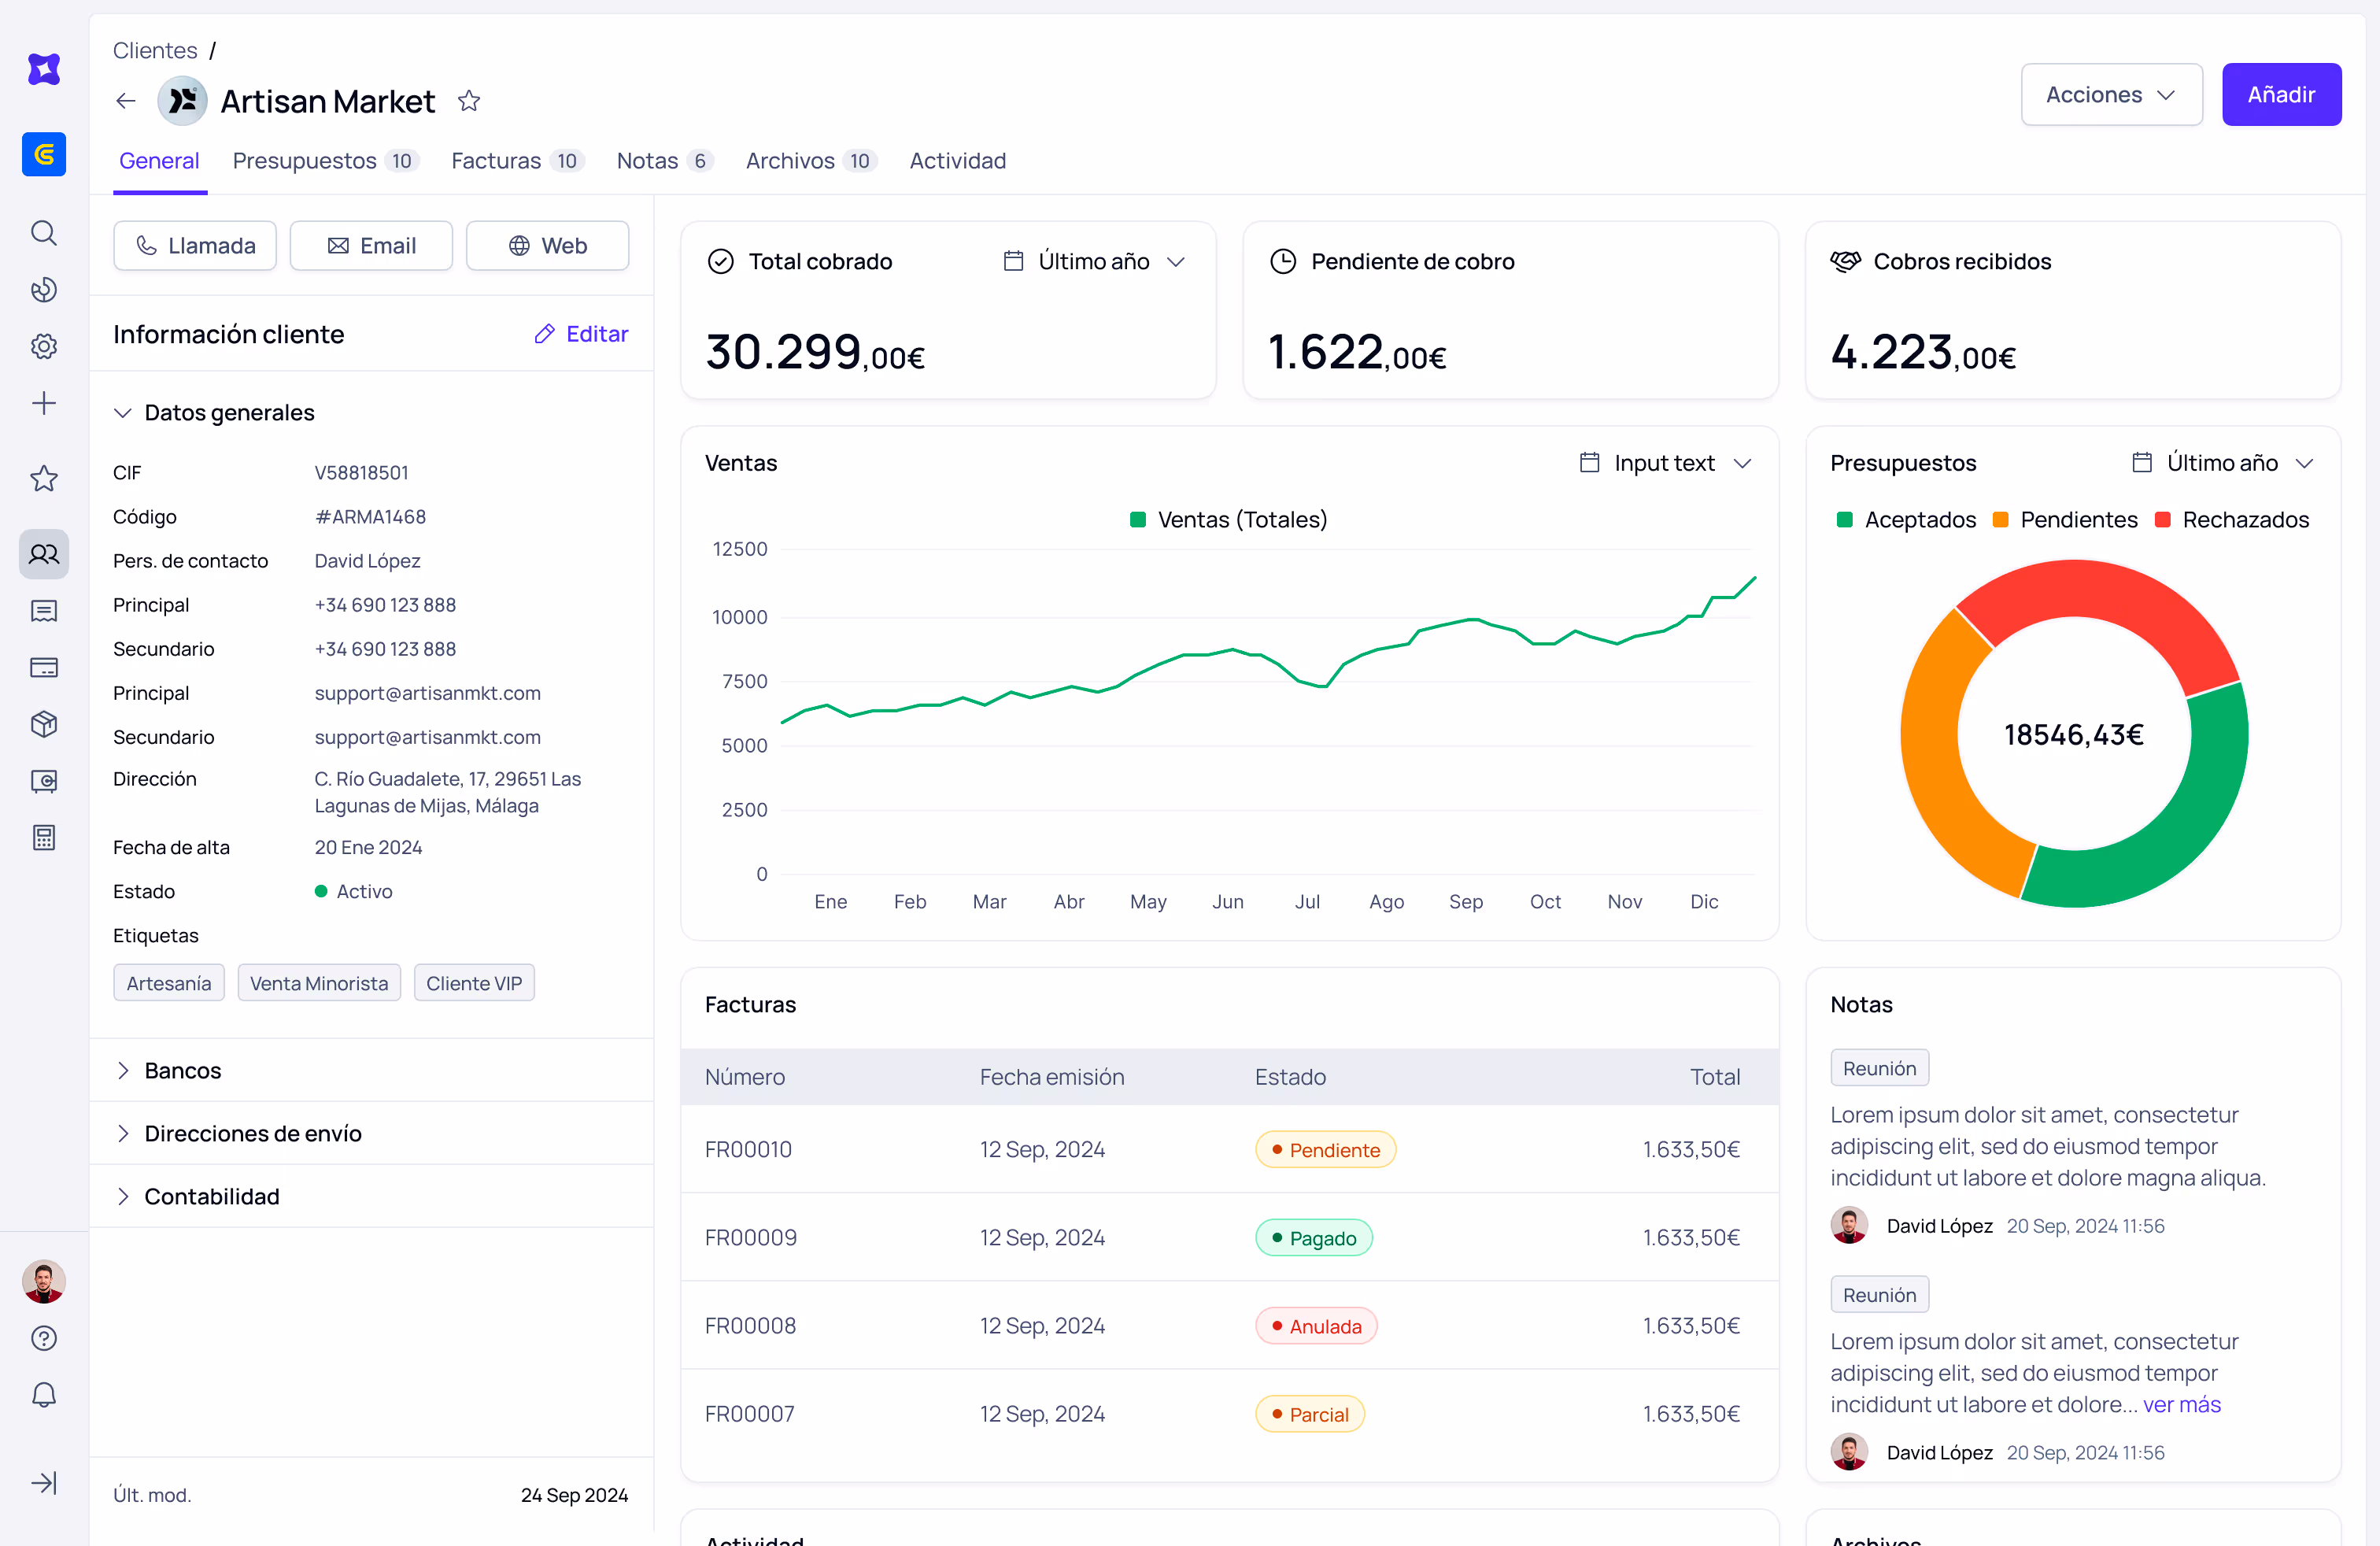Click ver más link in second note
Screen dimensions: 2380x1546
(x=2181, y=1405)
